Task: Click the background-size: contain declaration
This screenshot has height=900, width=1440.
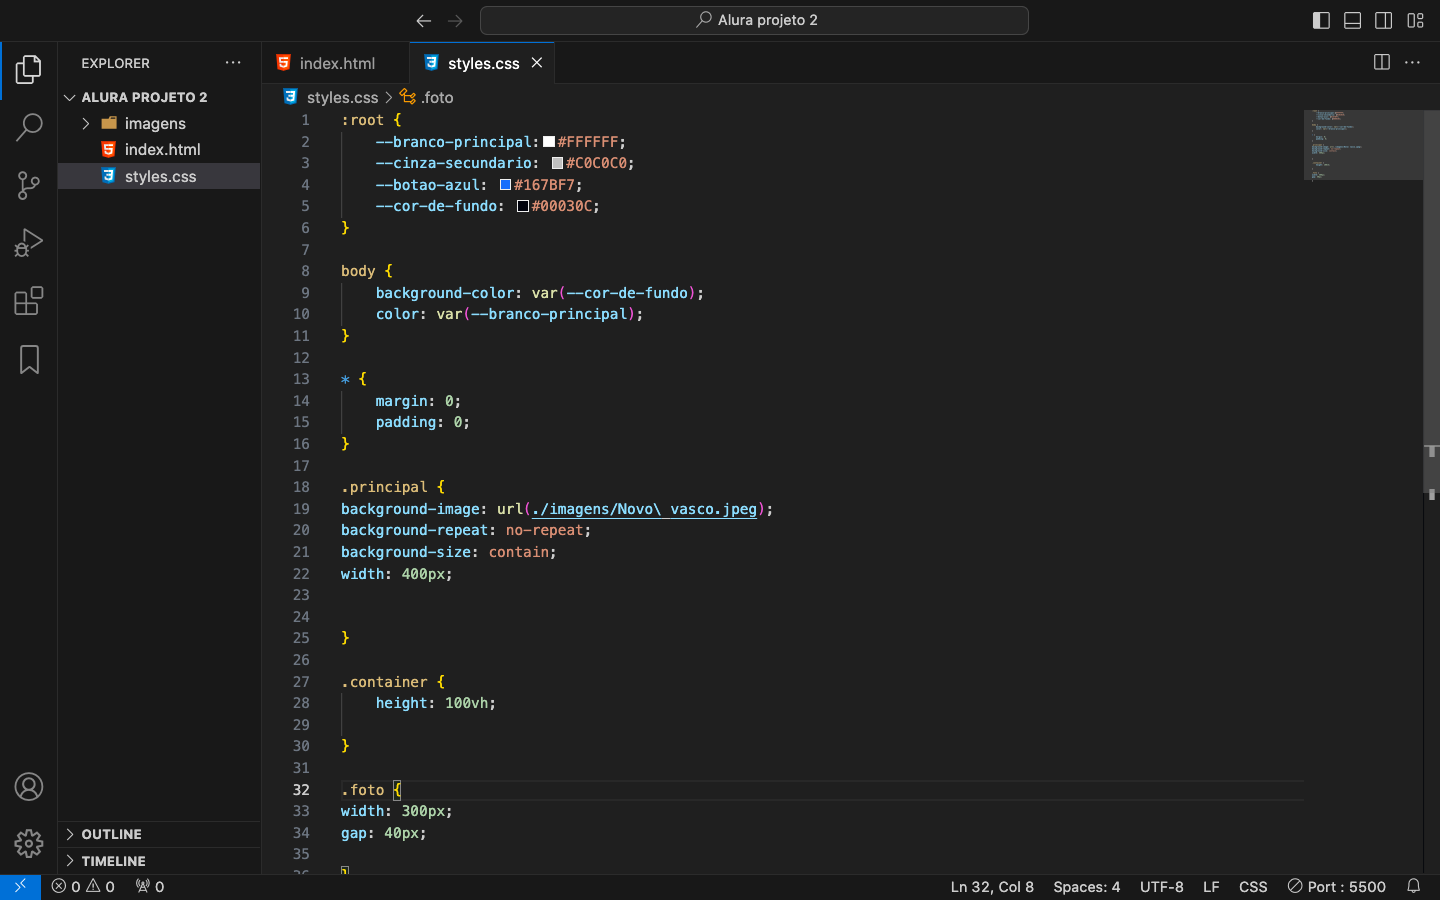Action: 448,552
